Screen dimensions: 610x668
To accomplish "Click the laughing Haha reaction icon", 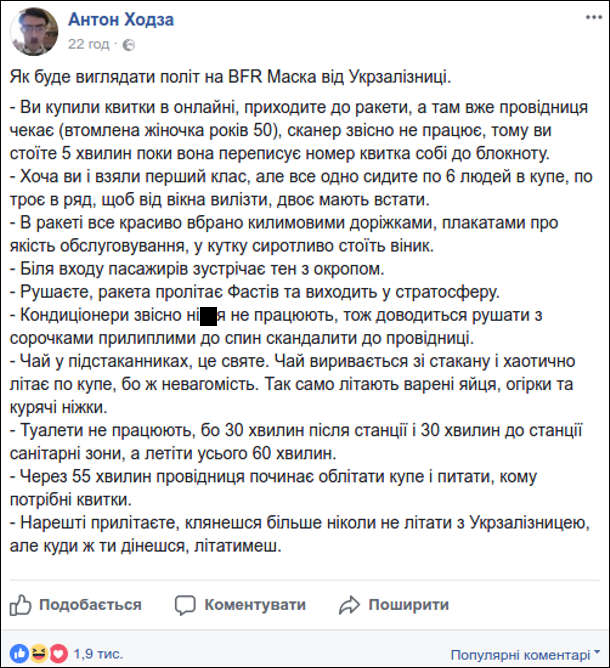I will tap(39, 653).
